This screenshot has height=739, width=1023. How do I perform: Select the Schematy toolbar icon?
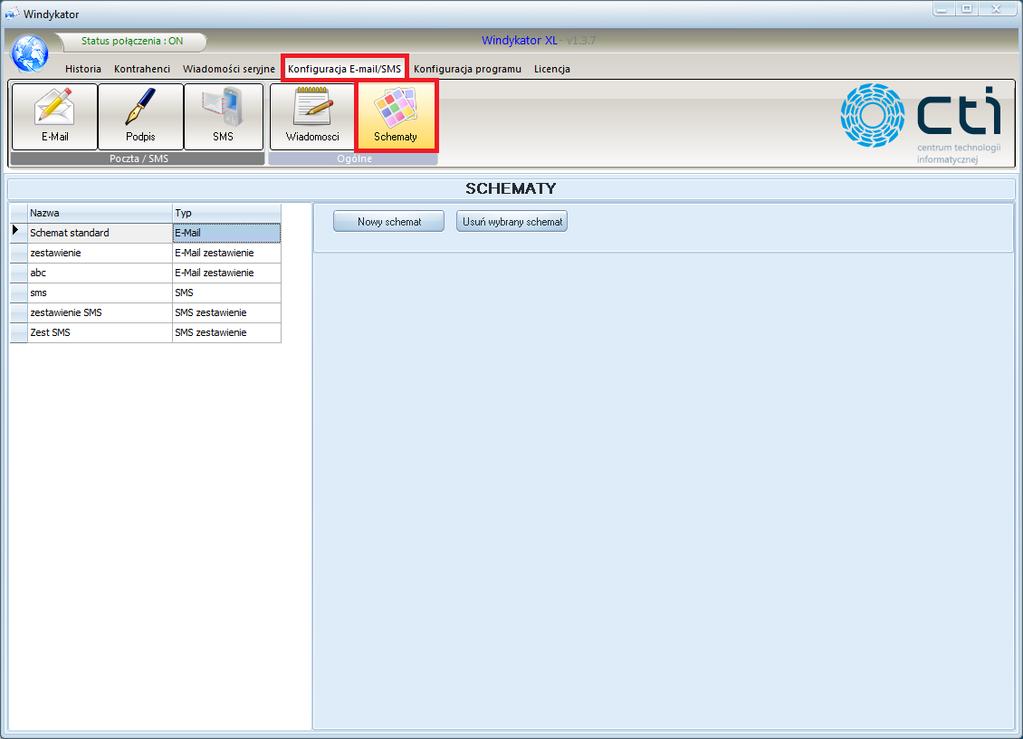(395, 116)
